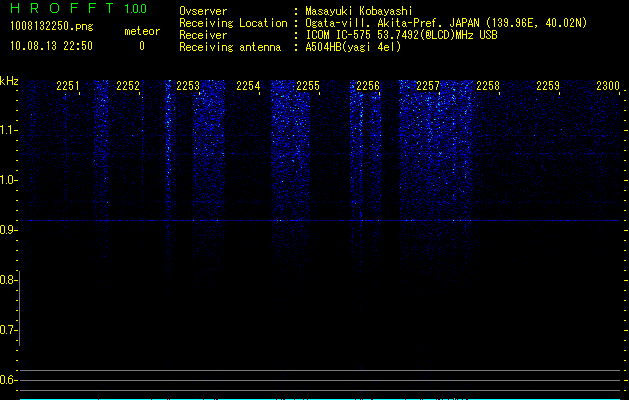Click the Ogata-vill. Akita-Pref. JAPAN location text
The height and width of the screenshot is (400, 629).
pos(446,23)
